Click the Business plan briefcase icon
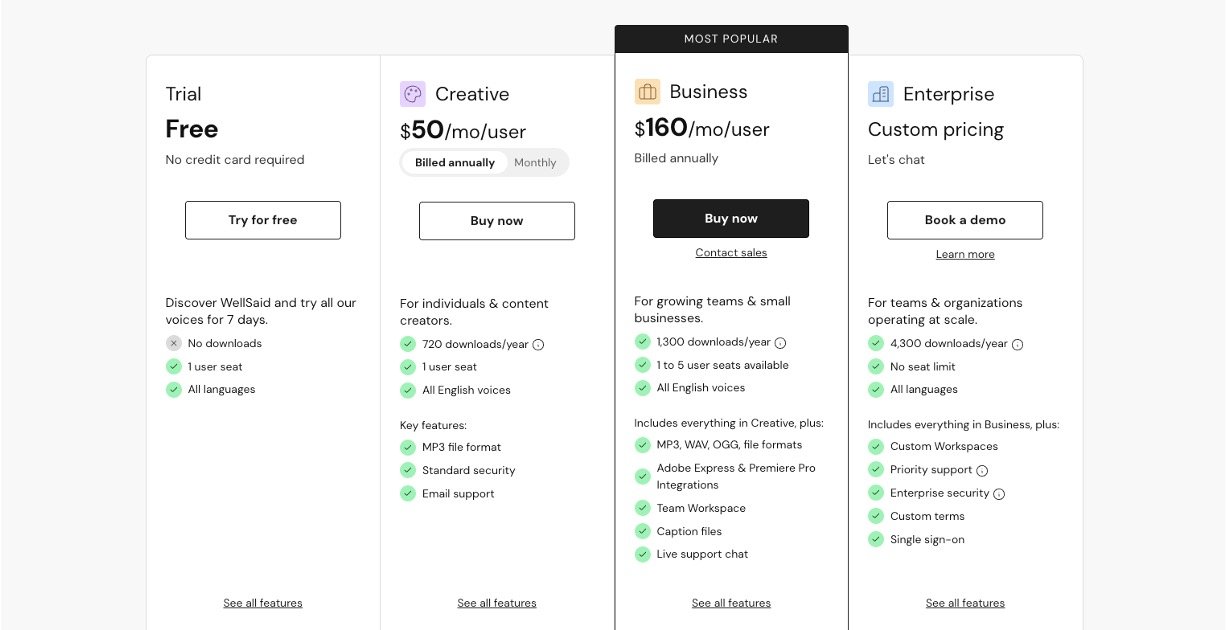The image size is (1226, 630). tap(647, 92)
